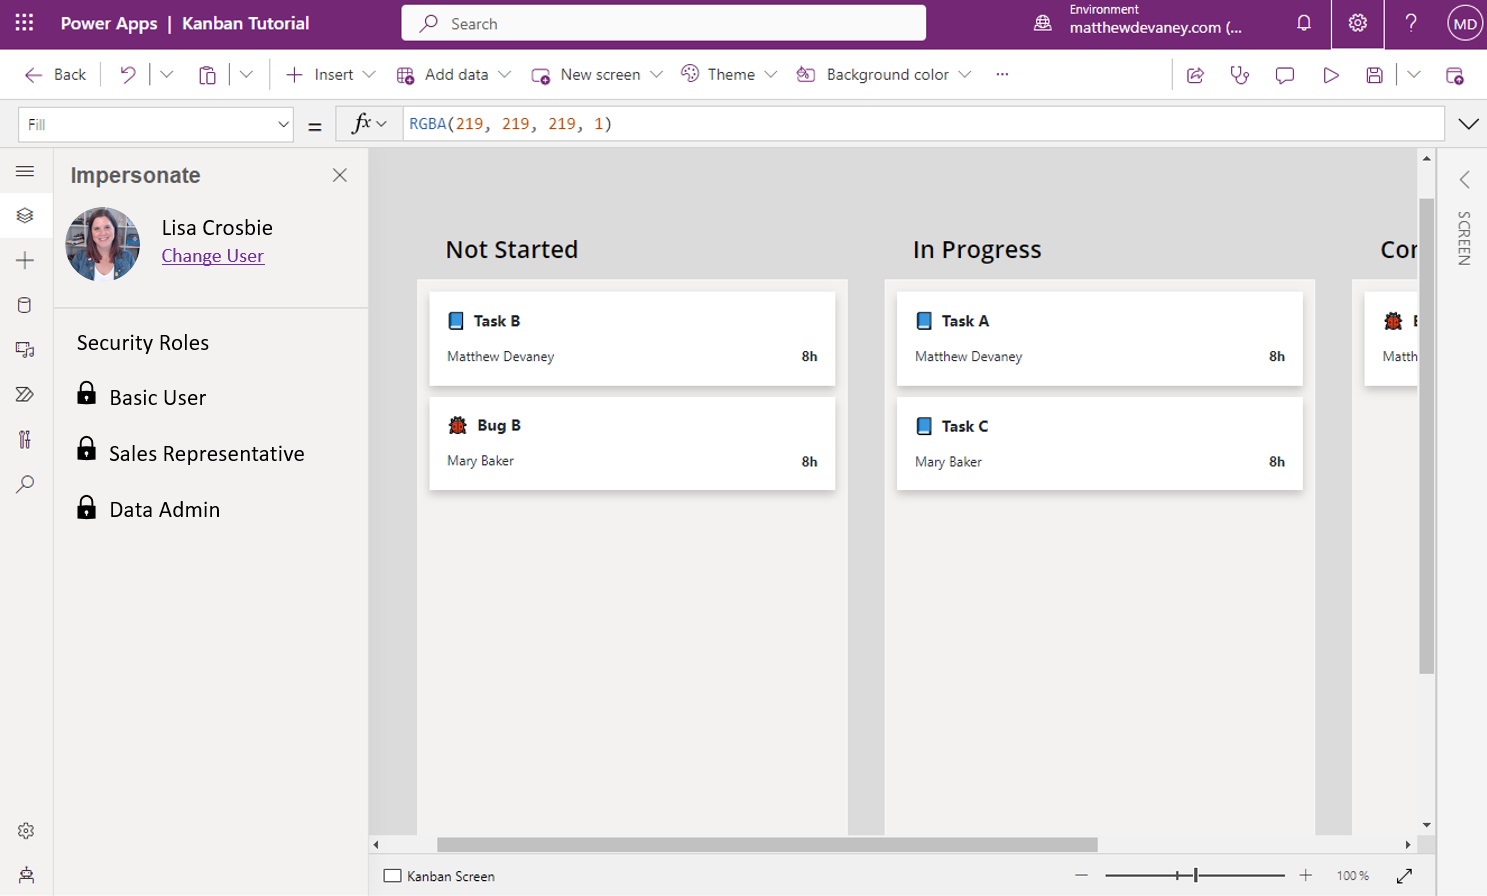Select the Sales Representative security role
Screen dimensions: 1487x896
pyautogui.click(x=206, y=453)
